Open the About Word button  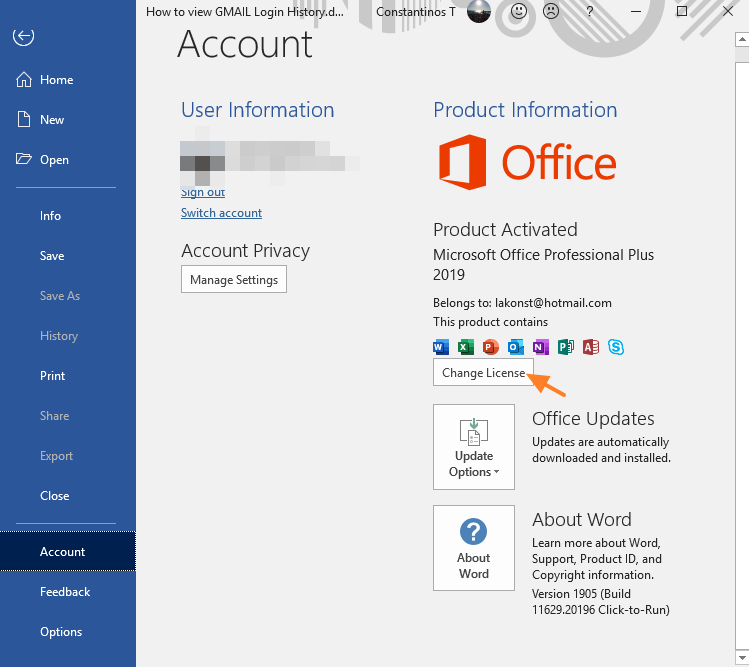(474, 548)
